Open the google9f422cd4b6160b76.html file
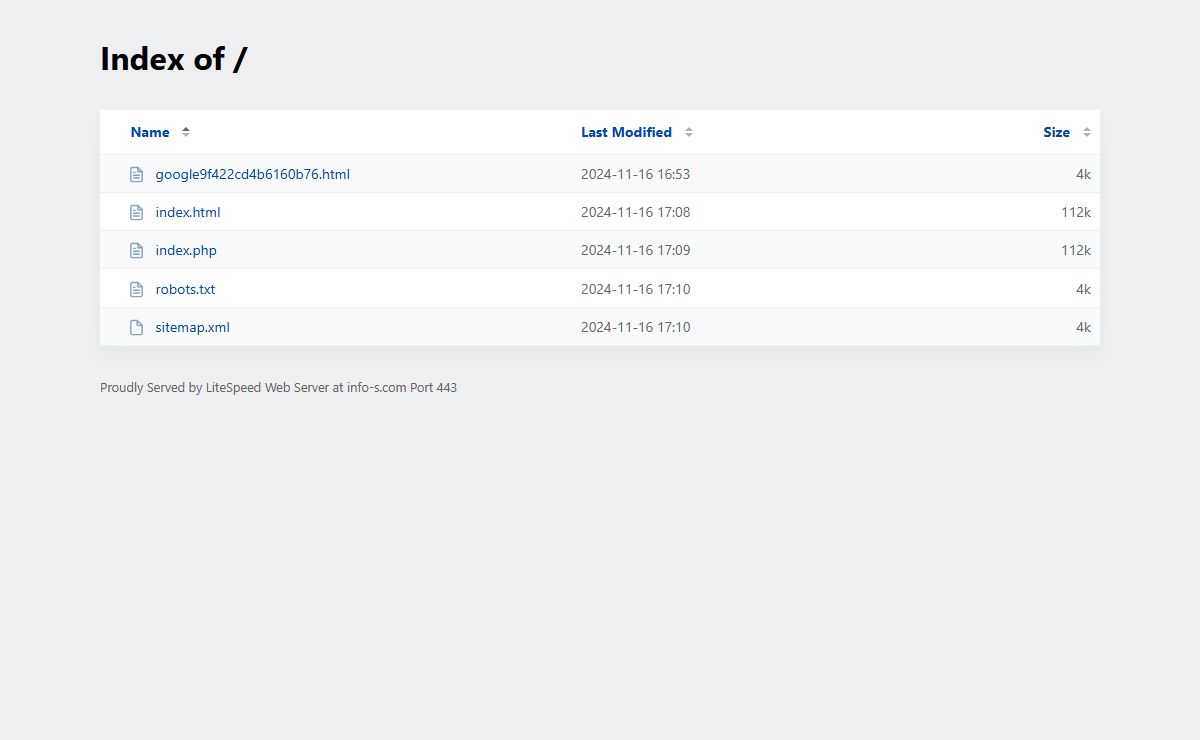The width and height of the screenshot is (1200, 740). 252,174
